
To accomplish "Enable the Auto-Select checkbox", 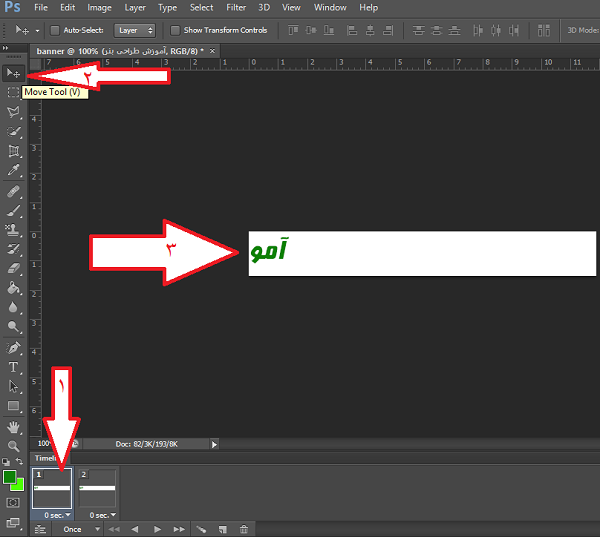I will [55, 30].
